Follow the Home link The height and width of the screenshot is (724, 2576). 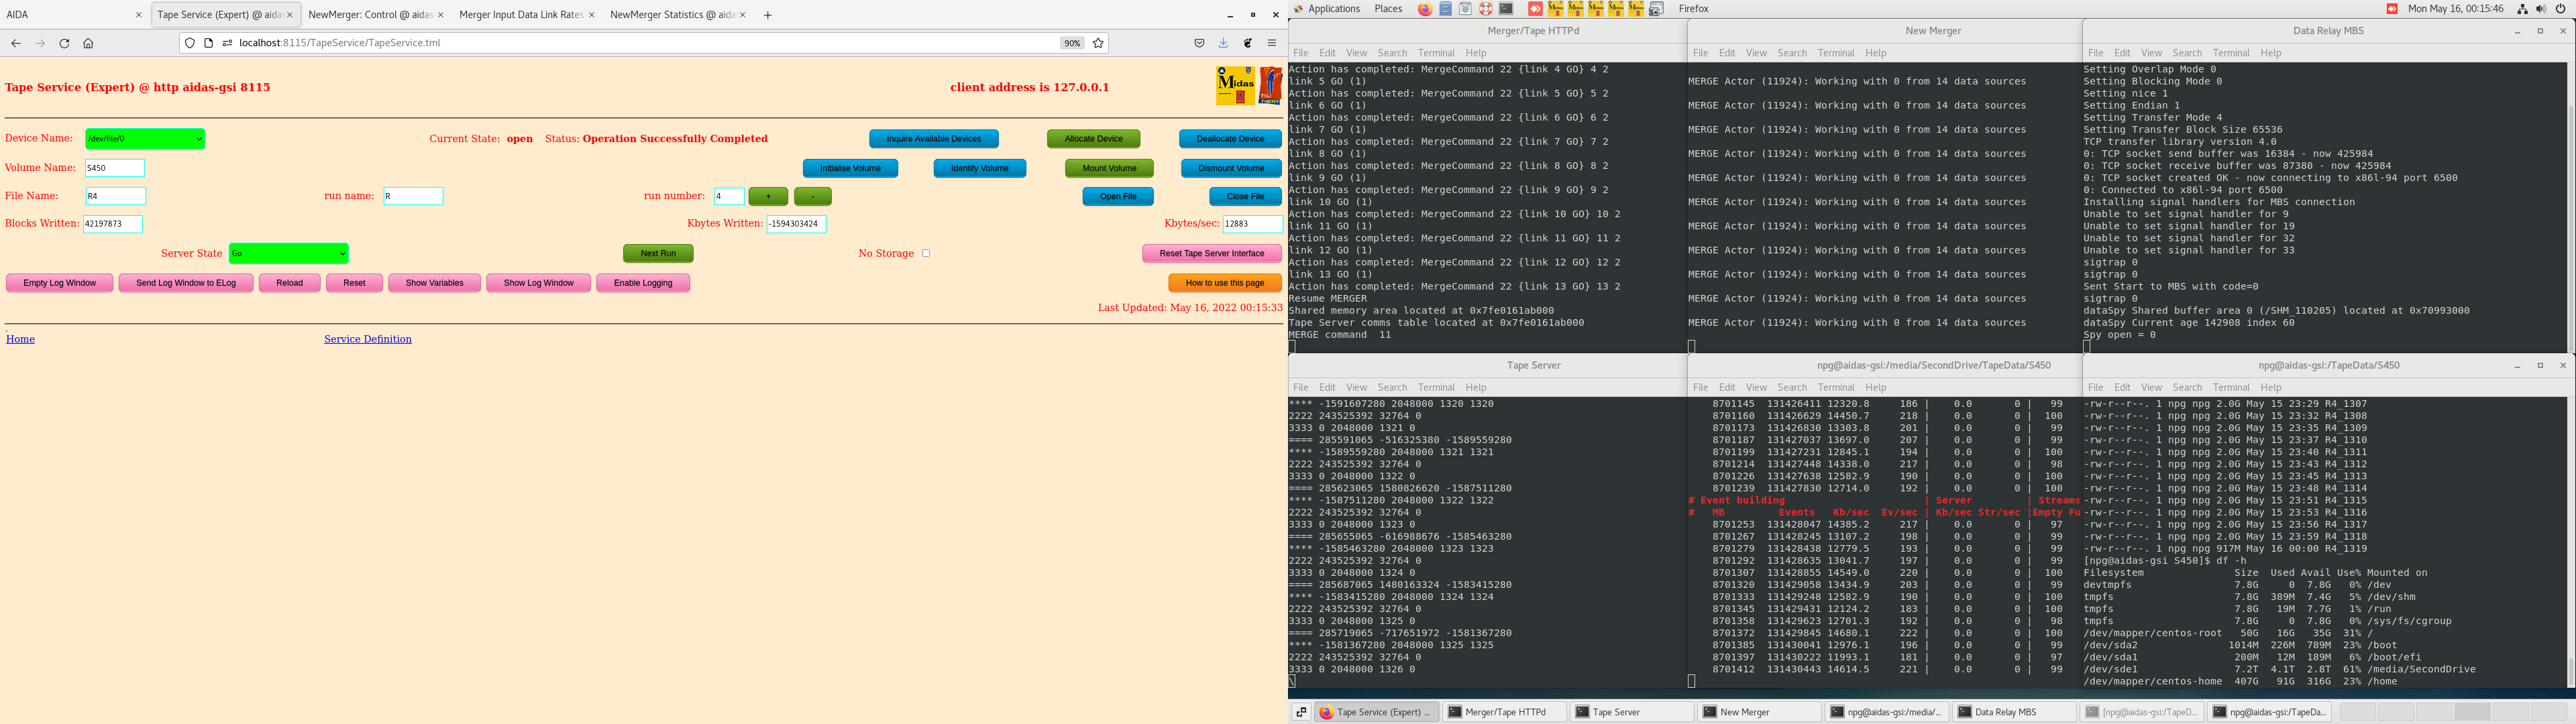click(x=20, y=339)
